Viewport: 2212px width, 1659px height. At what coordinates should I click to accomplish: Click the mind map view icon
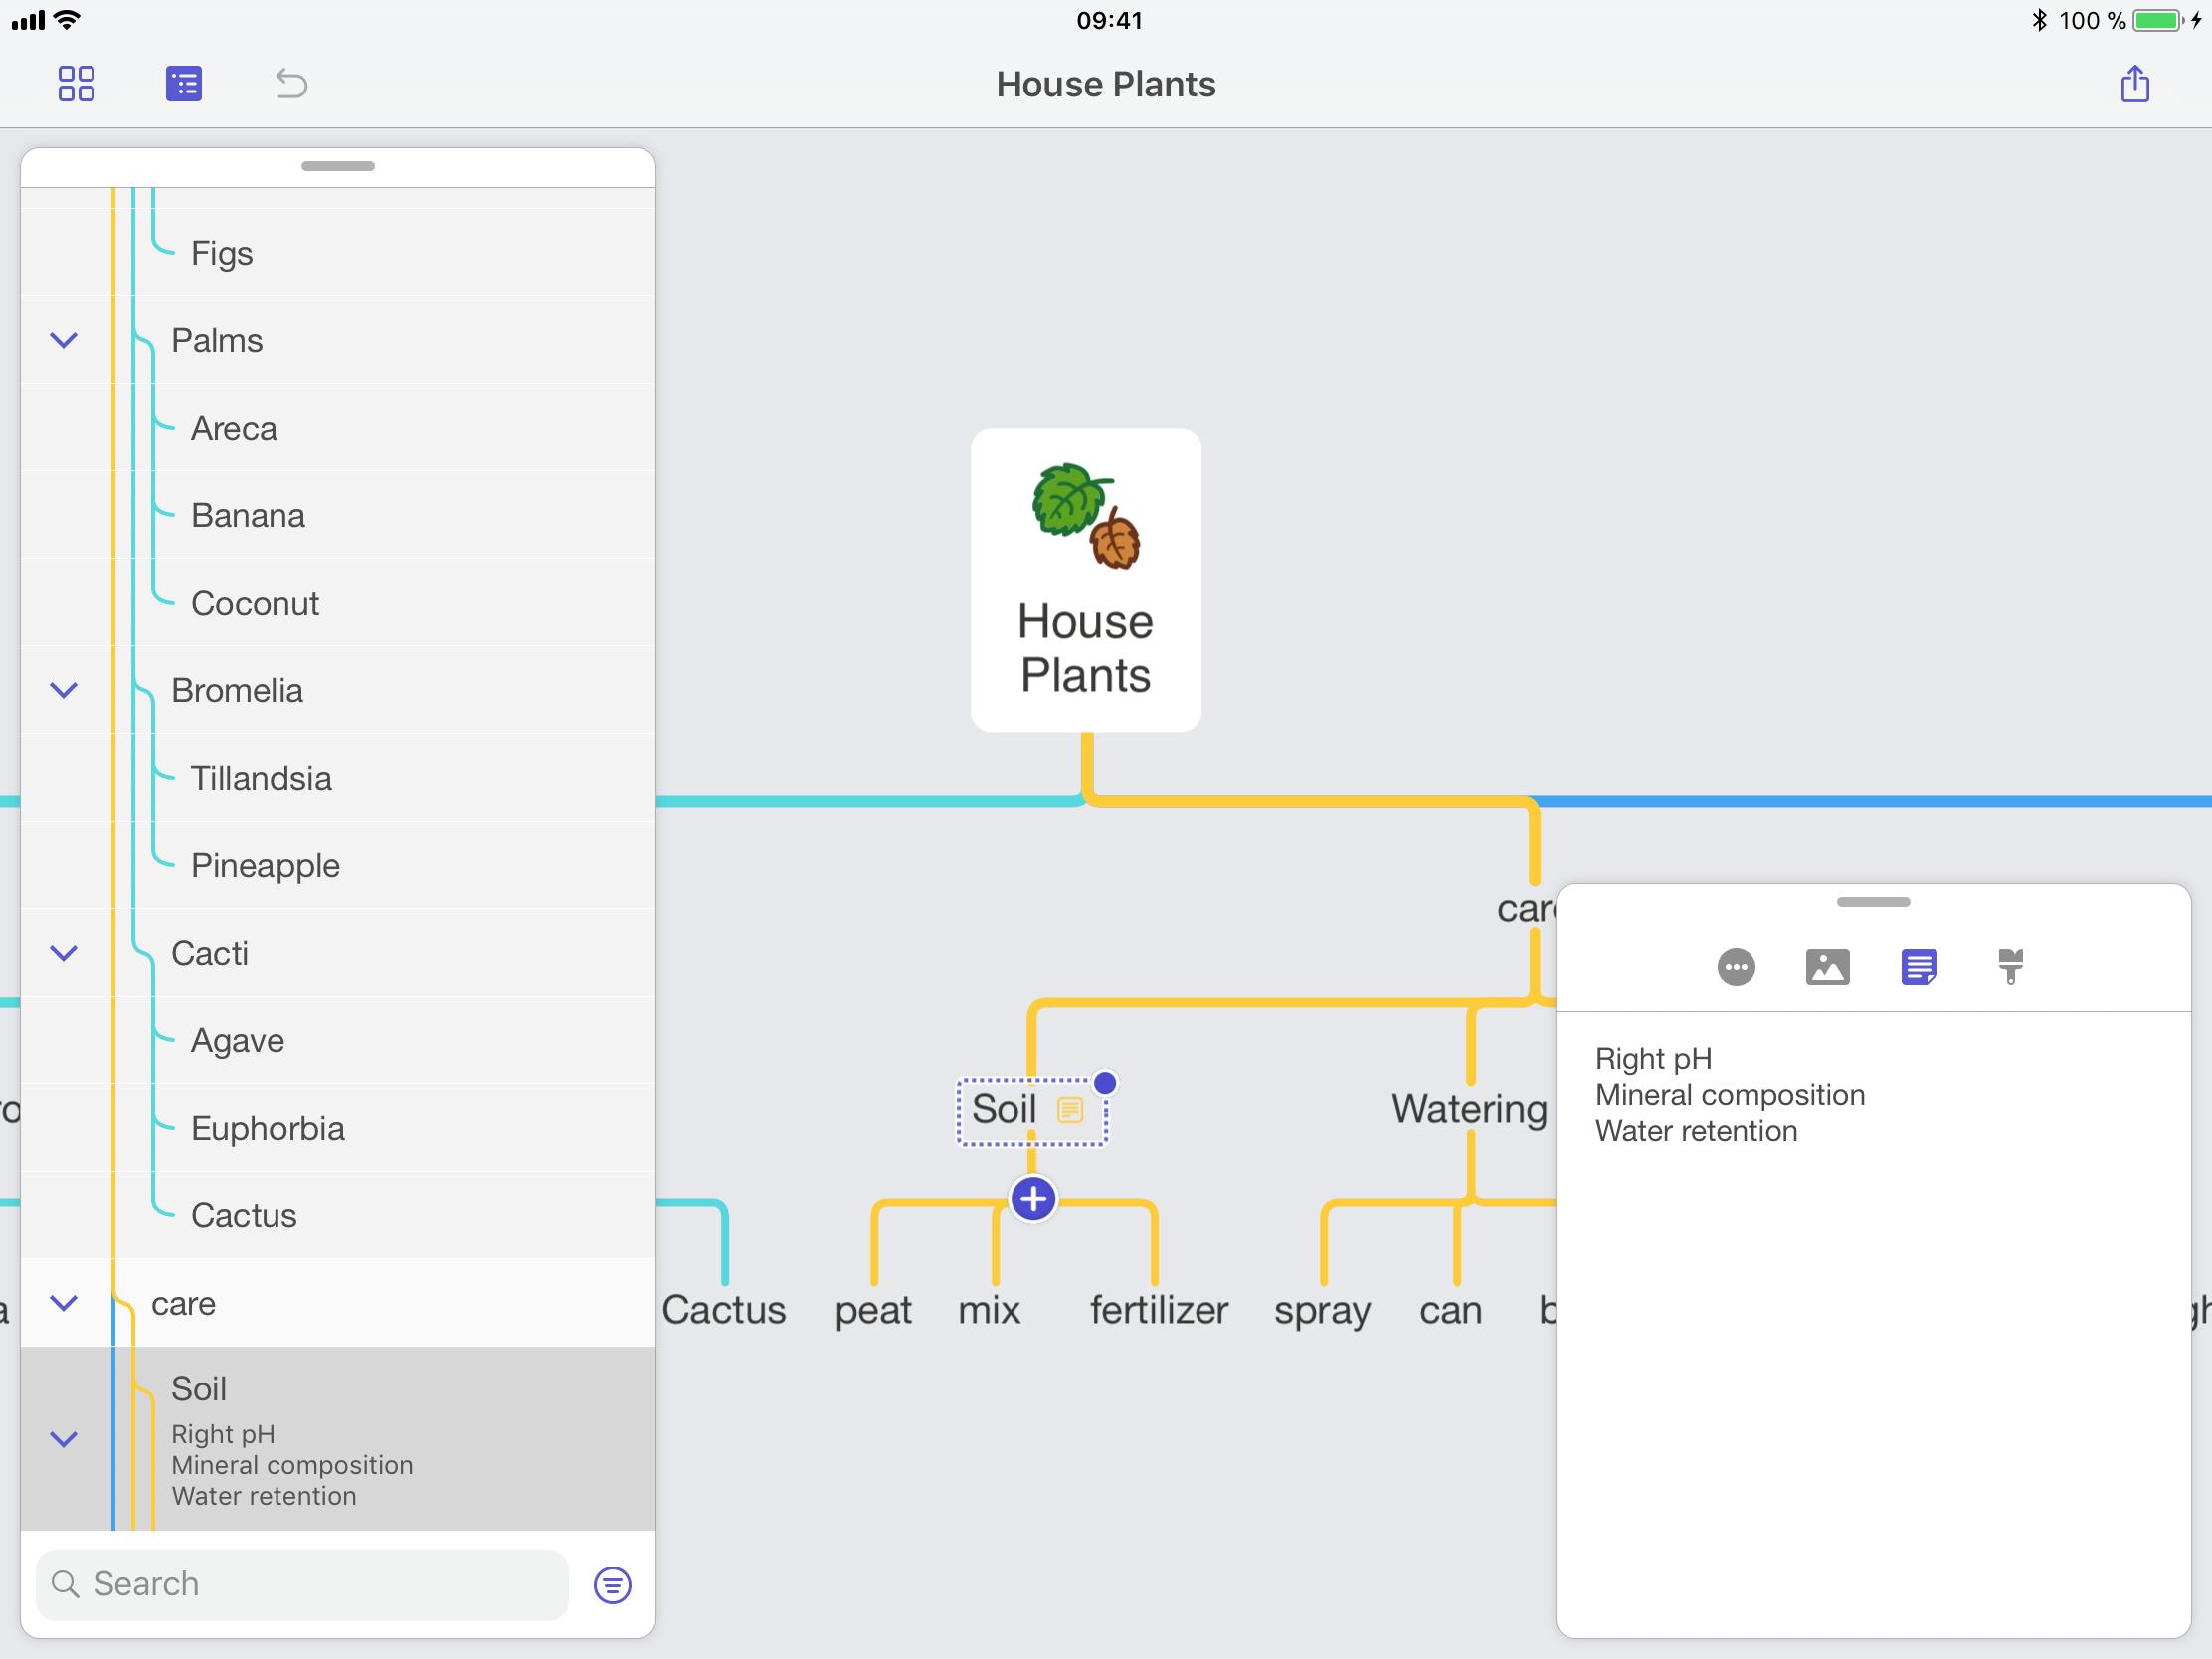click(74, 82)
